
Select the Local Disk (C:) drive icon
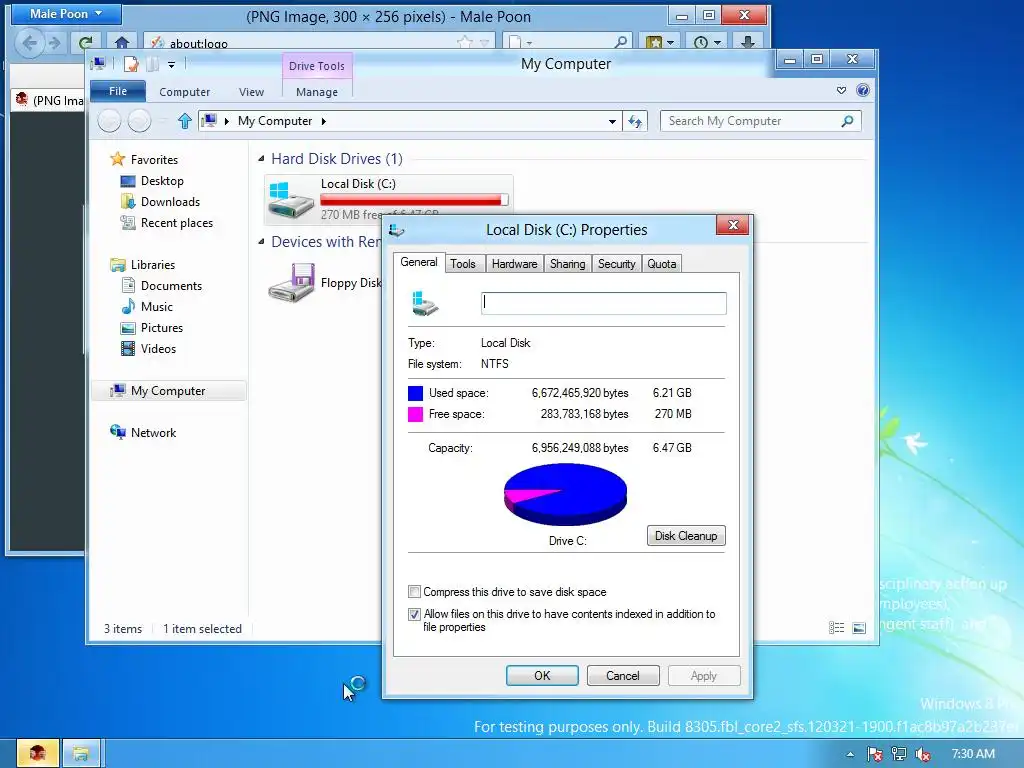click(x=291, y=199)
